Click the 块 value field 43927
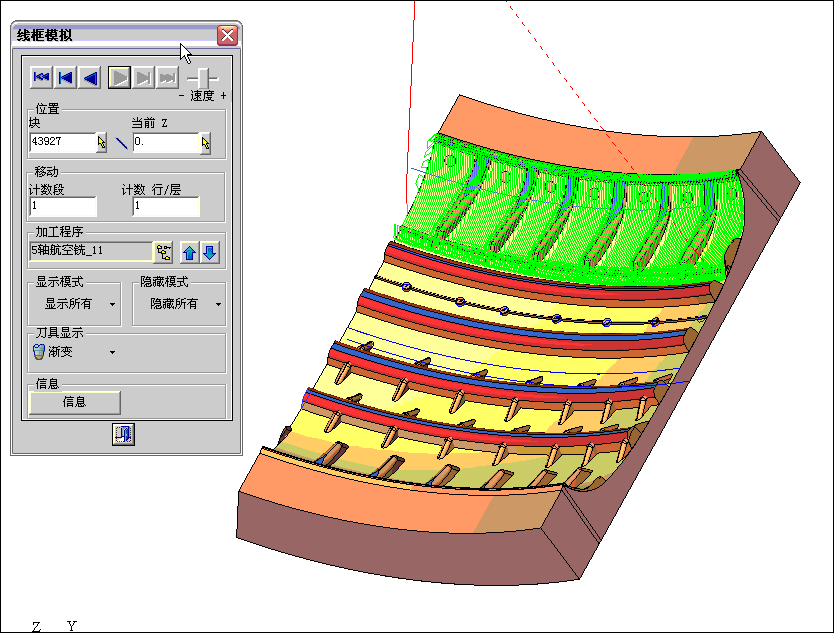 [x=62, y=142]
